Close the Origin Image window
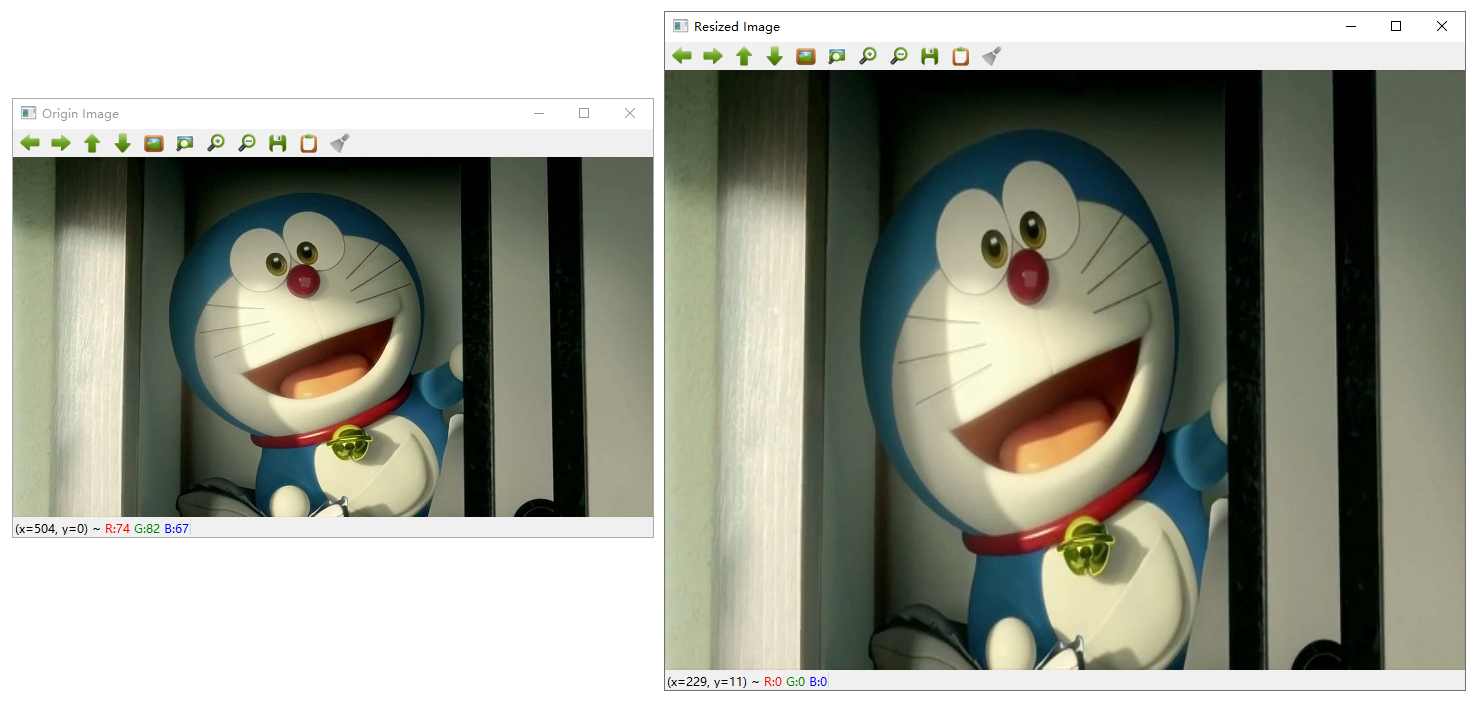 click(x=630, y=113)
